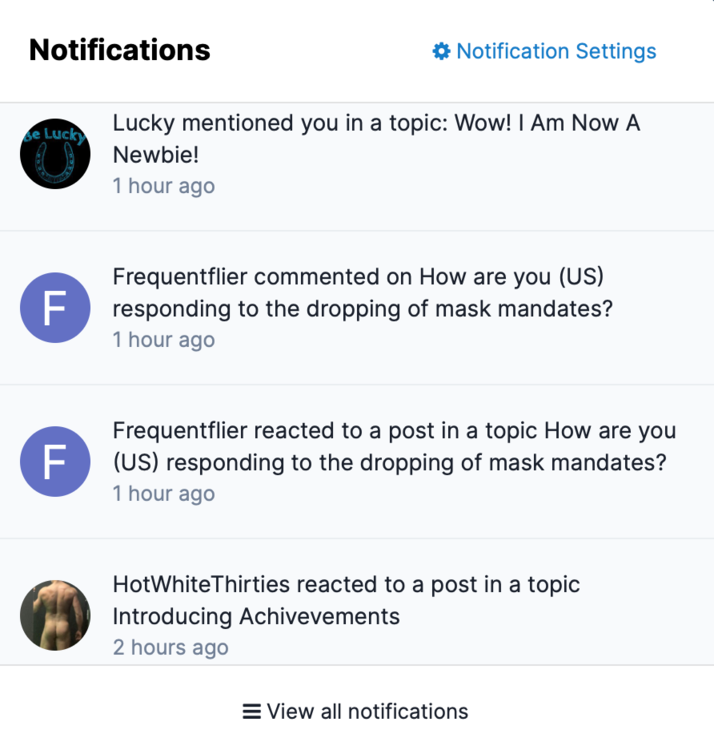Viewport: 714px width, 750px height.
Task: Click the '2 hours ago' timestamp
Action: pyautogui.click(x=170, y=648)
